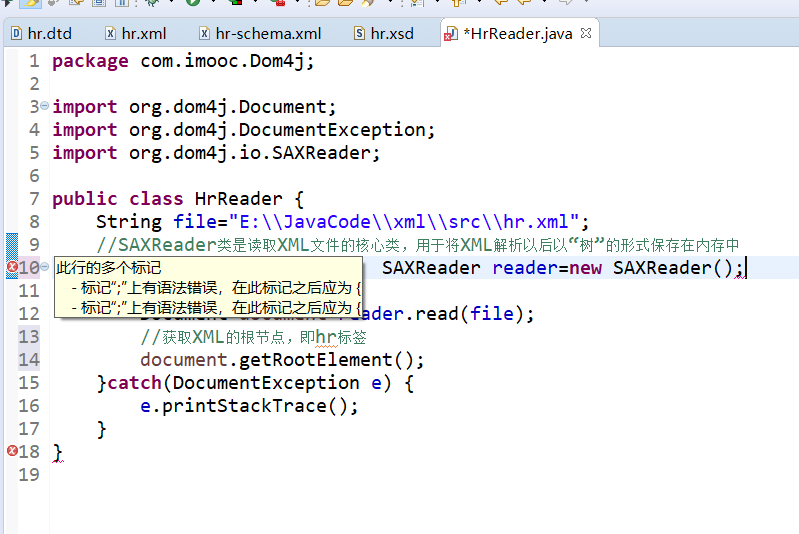This screenshot has width=799, height=534.
Task: Click e.printStackTrace() on line 16
Action: [244, 406]
